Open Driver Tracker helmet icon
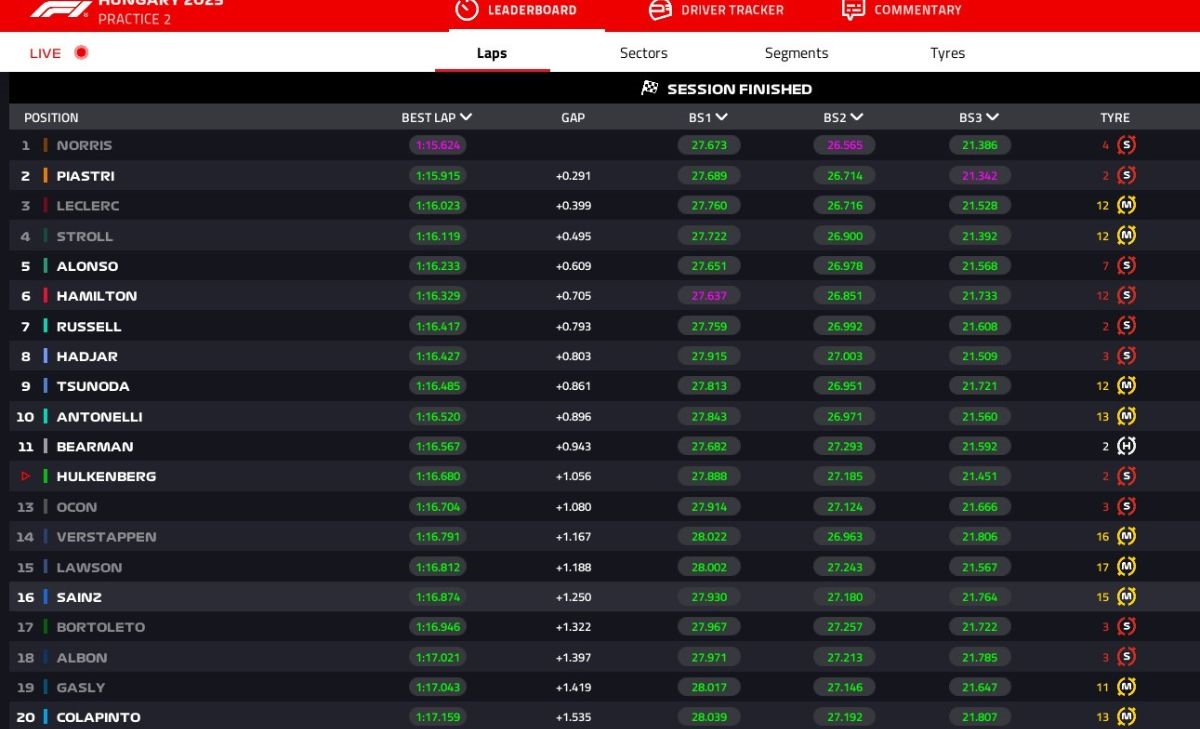The image size is (1200, 729). click(x=660, y=10)
